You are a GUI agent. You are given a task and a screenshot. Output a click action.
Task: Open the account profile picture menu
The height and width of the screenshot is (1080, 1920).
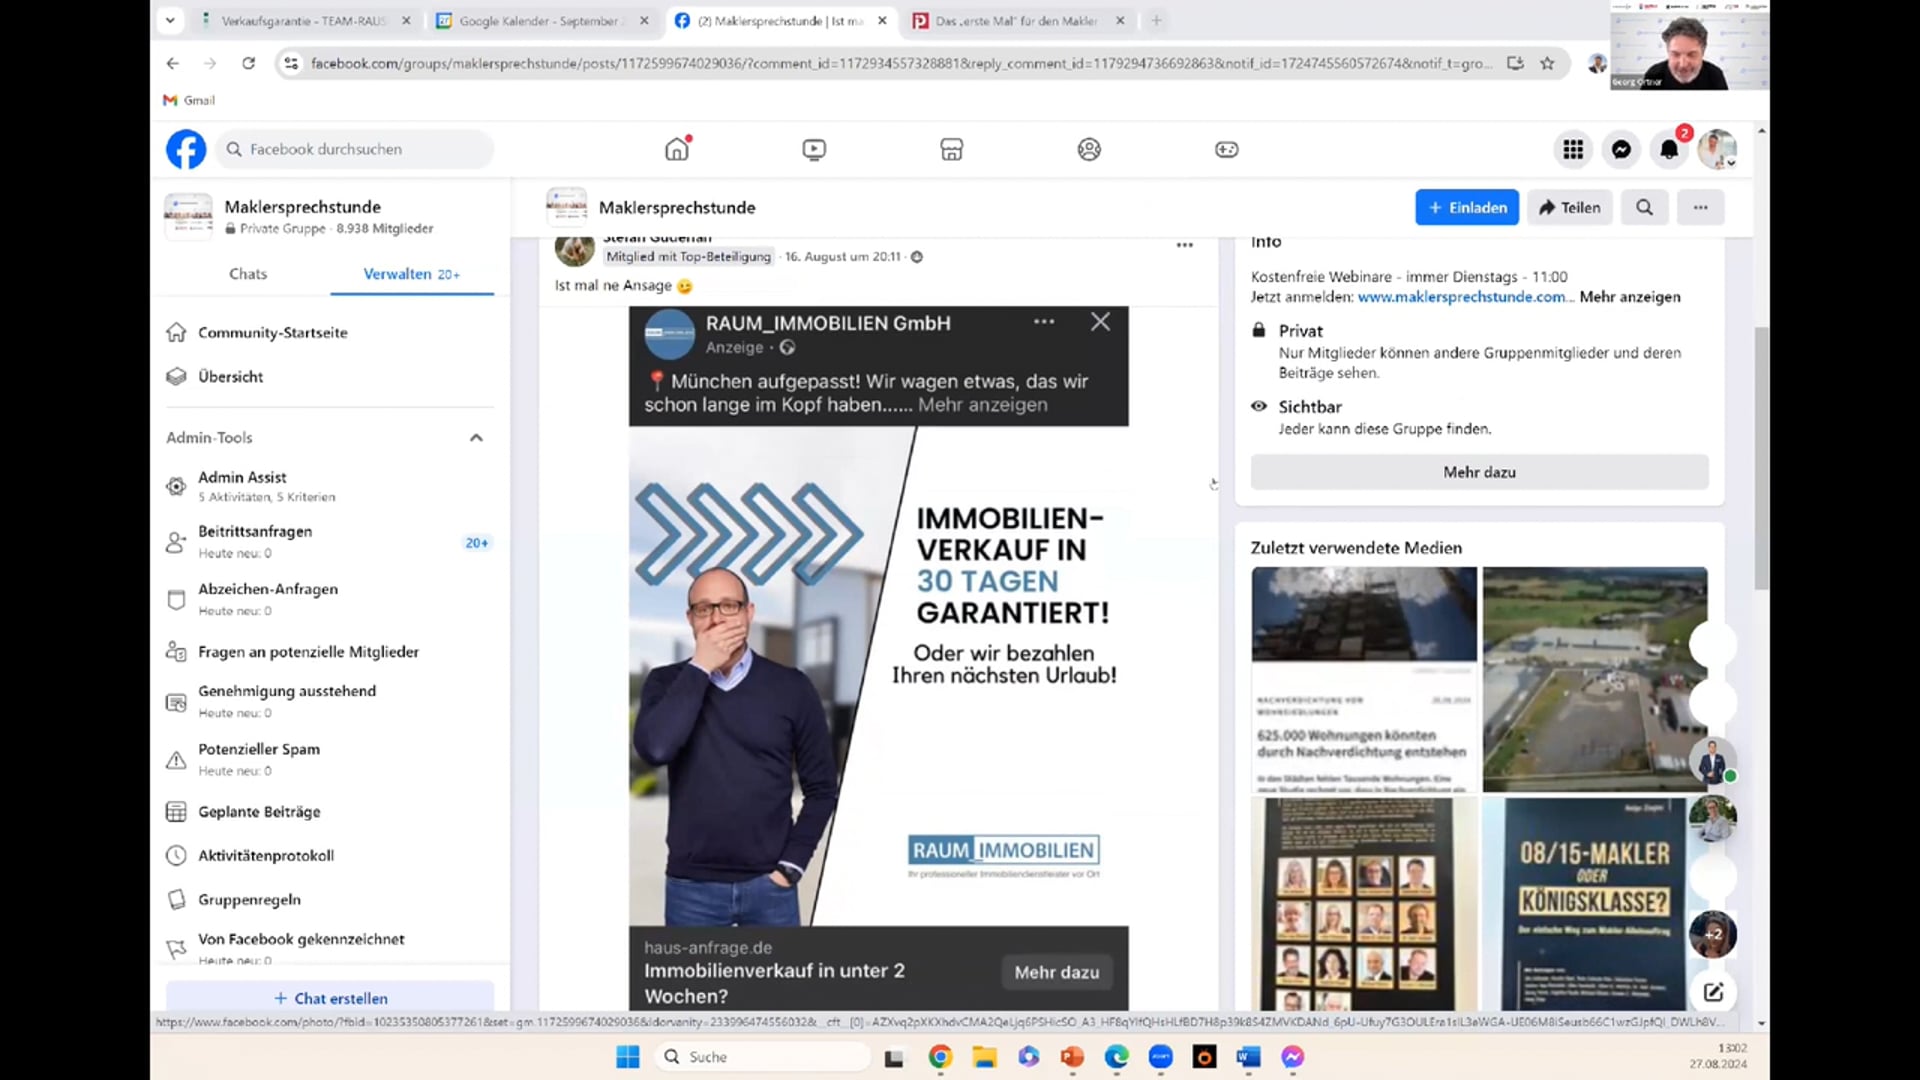(x=1717, y=149)
